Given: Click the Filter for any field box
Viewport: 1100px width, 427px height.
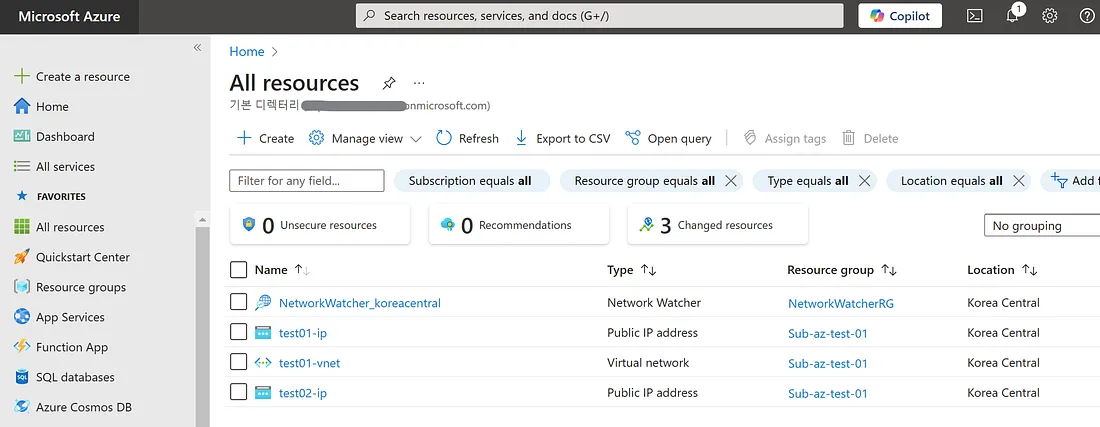Looking at the screenshot, I should point(307,181).
